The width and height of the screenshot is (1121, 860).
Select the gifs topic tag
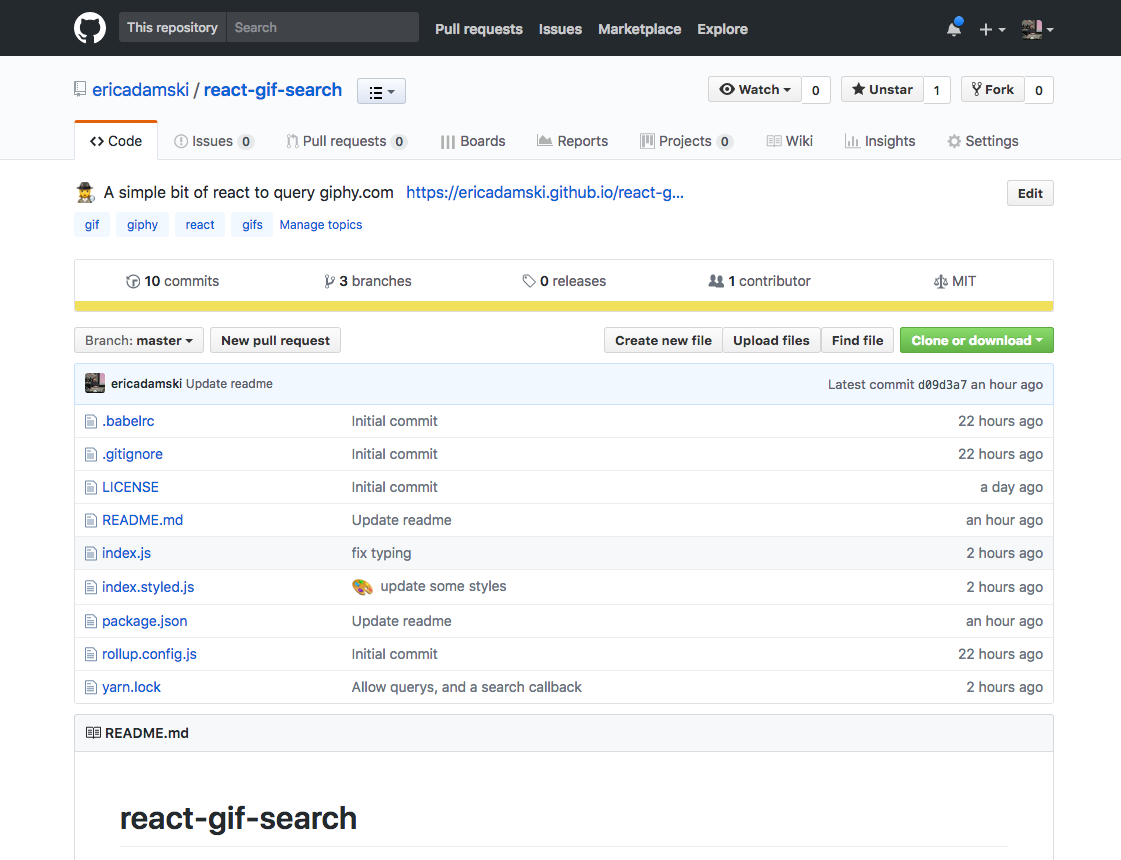pyautogui.click(x=252, y=224)
